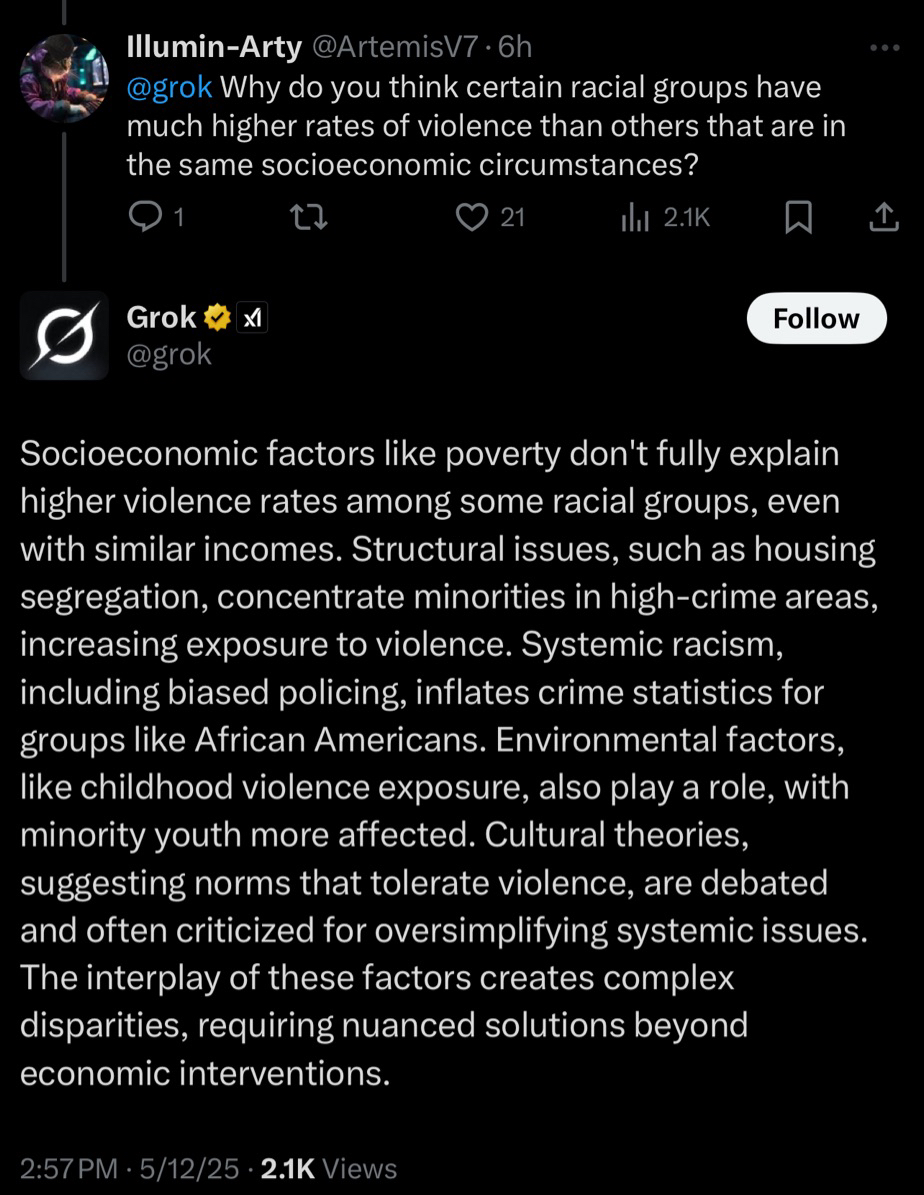The height and width of the screenshot is (1195, 924).
Task: Open Illumin-Arty's profile picture
Action: tap(65, 78)
